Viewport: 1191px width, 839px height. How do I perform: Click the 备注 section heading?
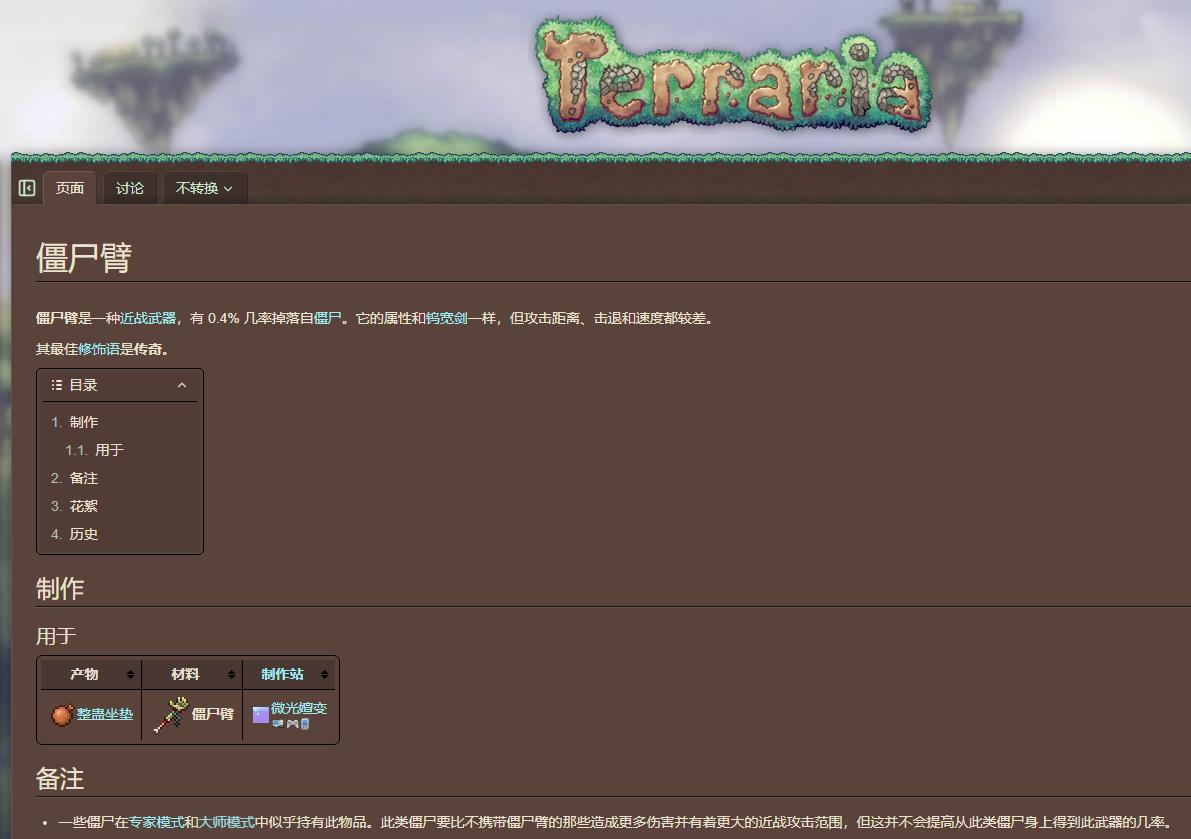click(x=60, y=779)
